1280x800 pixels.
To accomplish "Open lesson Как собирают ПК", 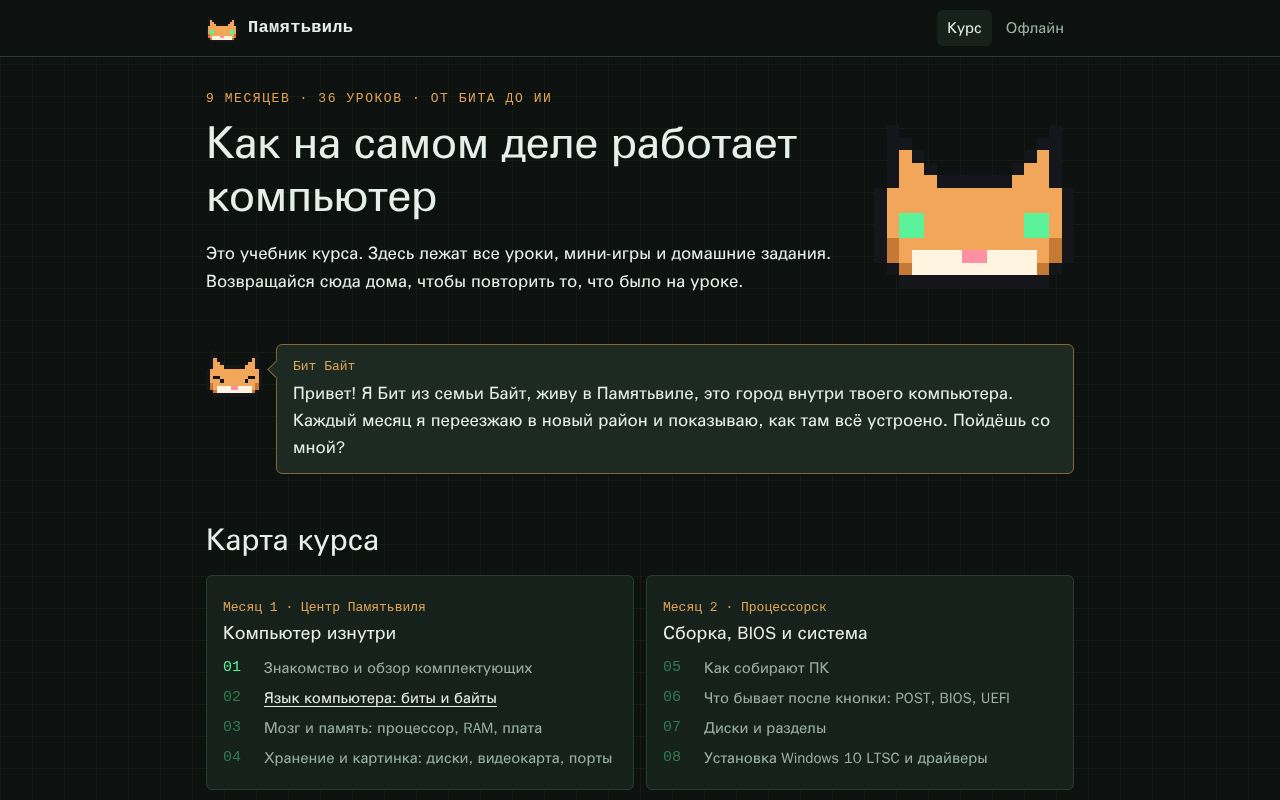I will [766, 668].
